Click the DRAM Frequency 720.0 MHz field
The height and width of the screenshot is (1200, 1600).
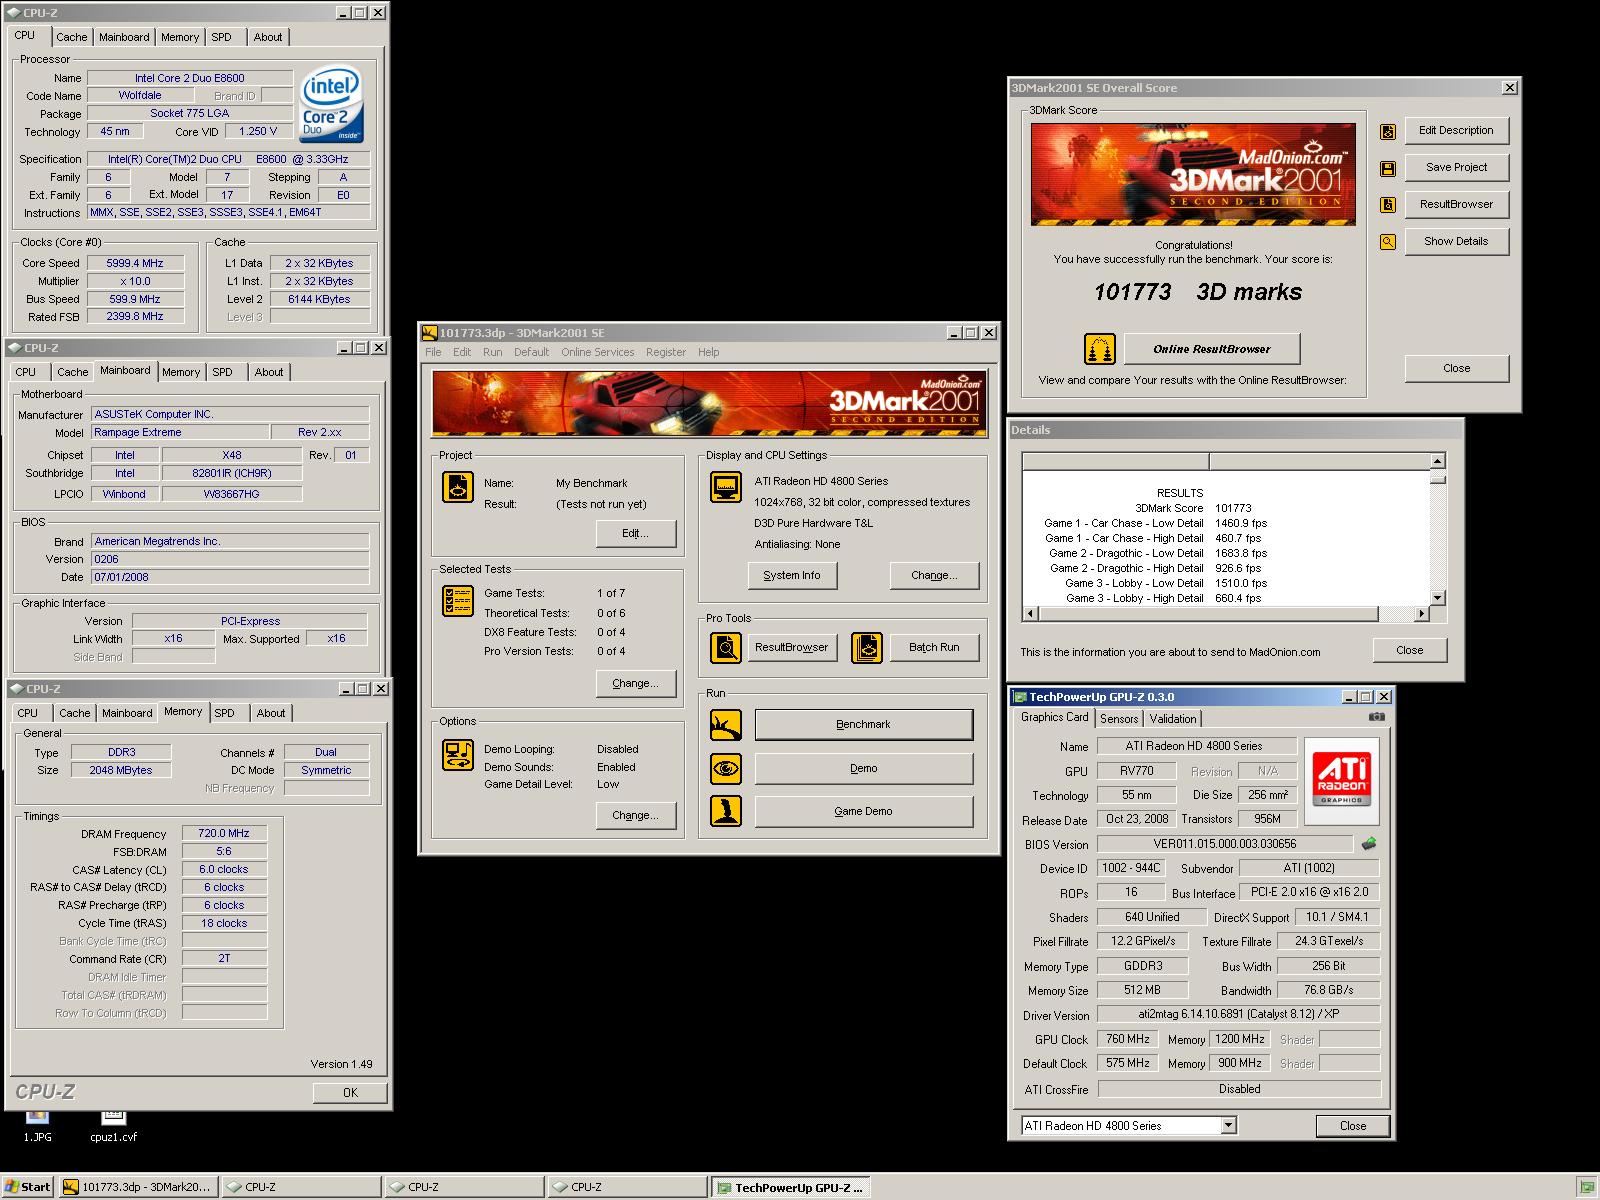[x=224, y=833]
